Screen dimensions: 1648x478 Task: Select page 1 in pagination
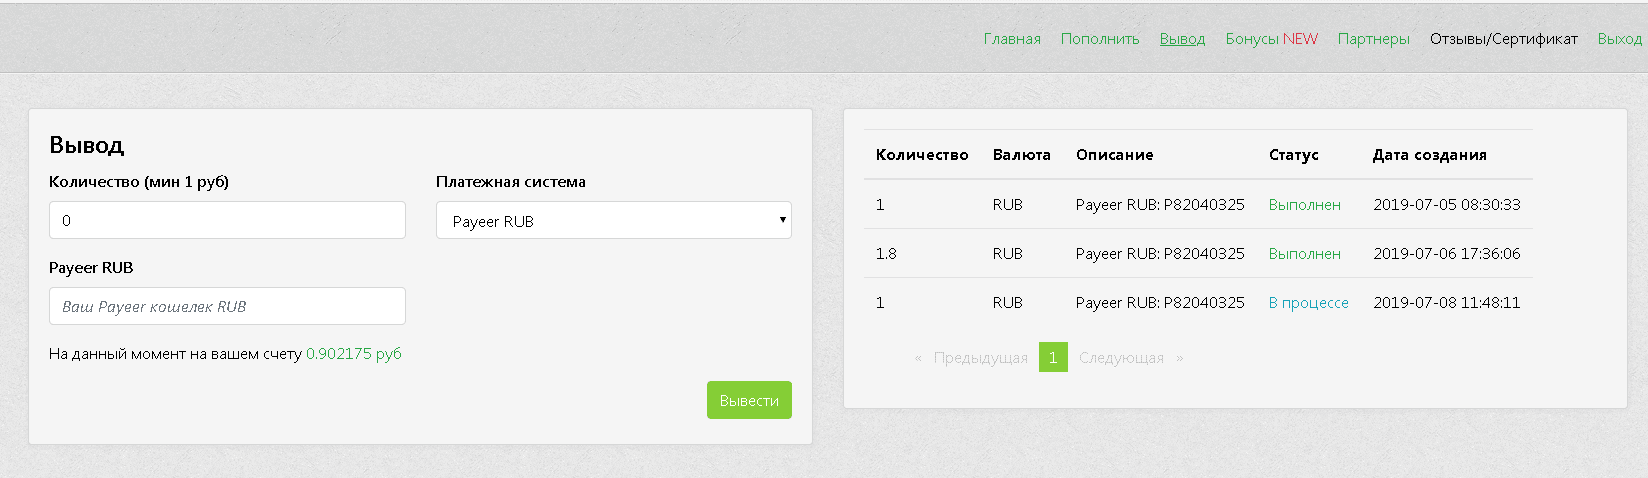pyautogui.click(x=1053, y=357)
